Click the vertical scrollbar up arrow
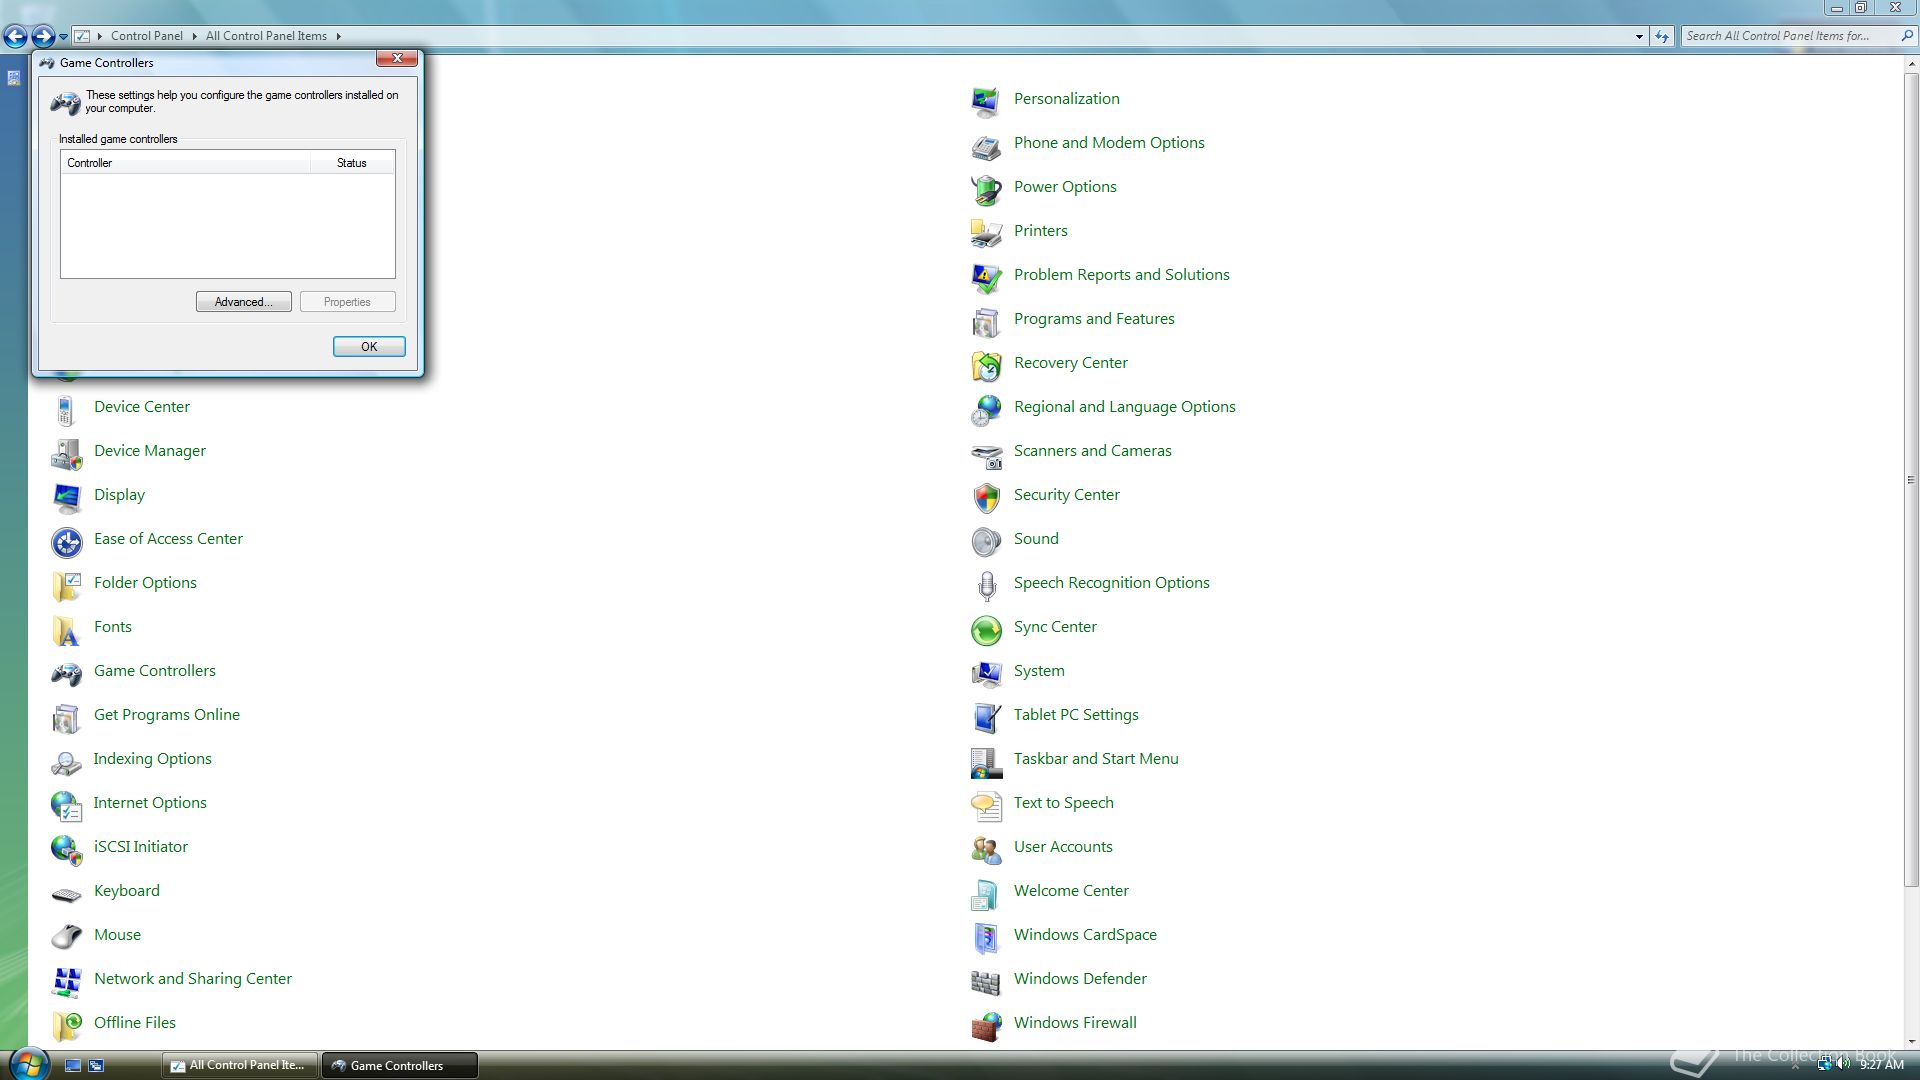1920x1080 pixels. click(x=1911, y=65)
